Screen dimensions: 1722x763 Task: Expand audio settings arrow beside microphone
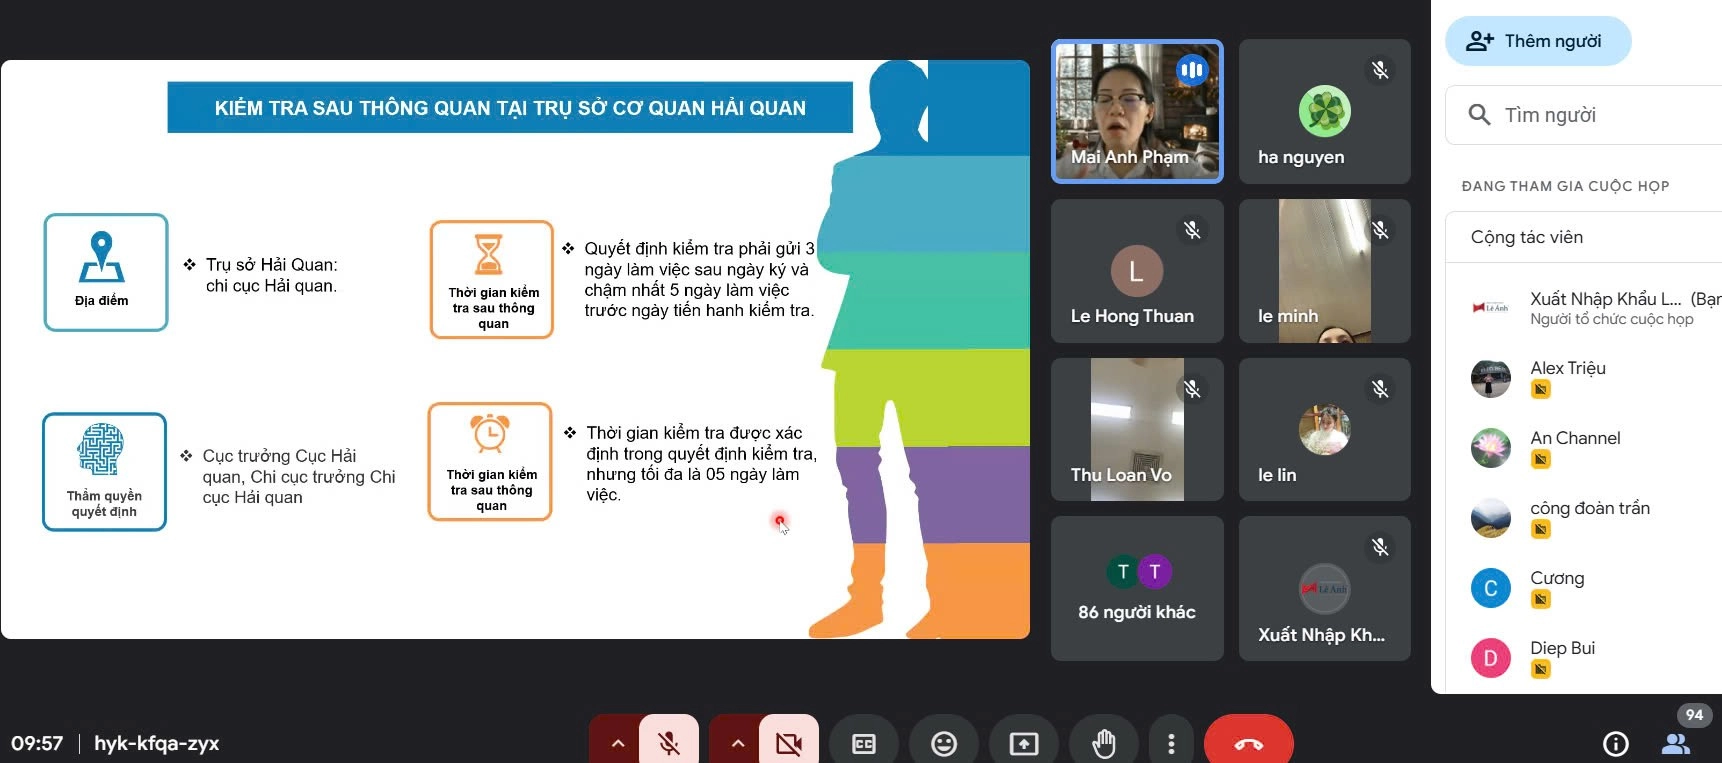pyautogui.click(x=618, y=744)
